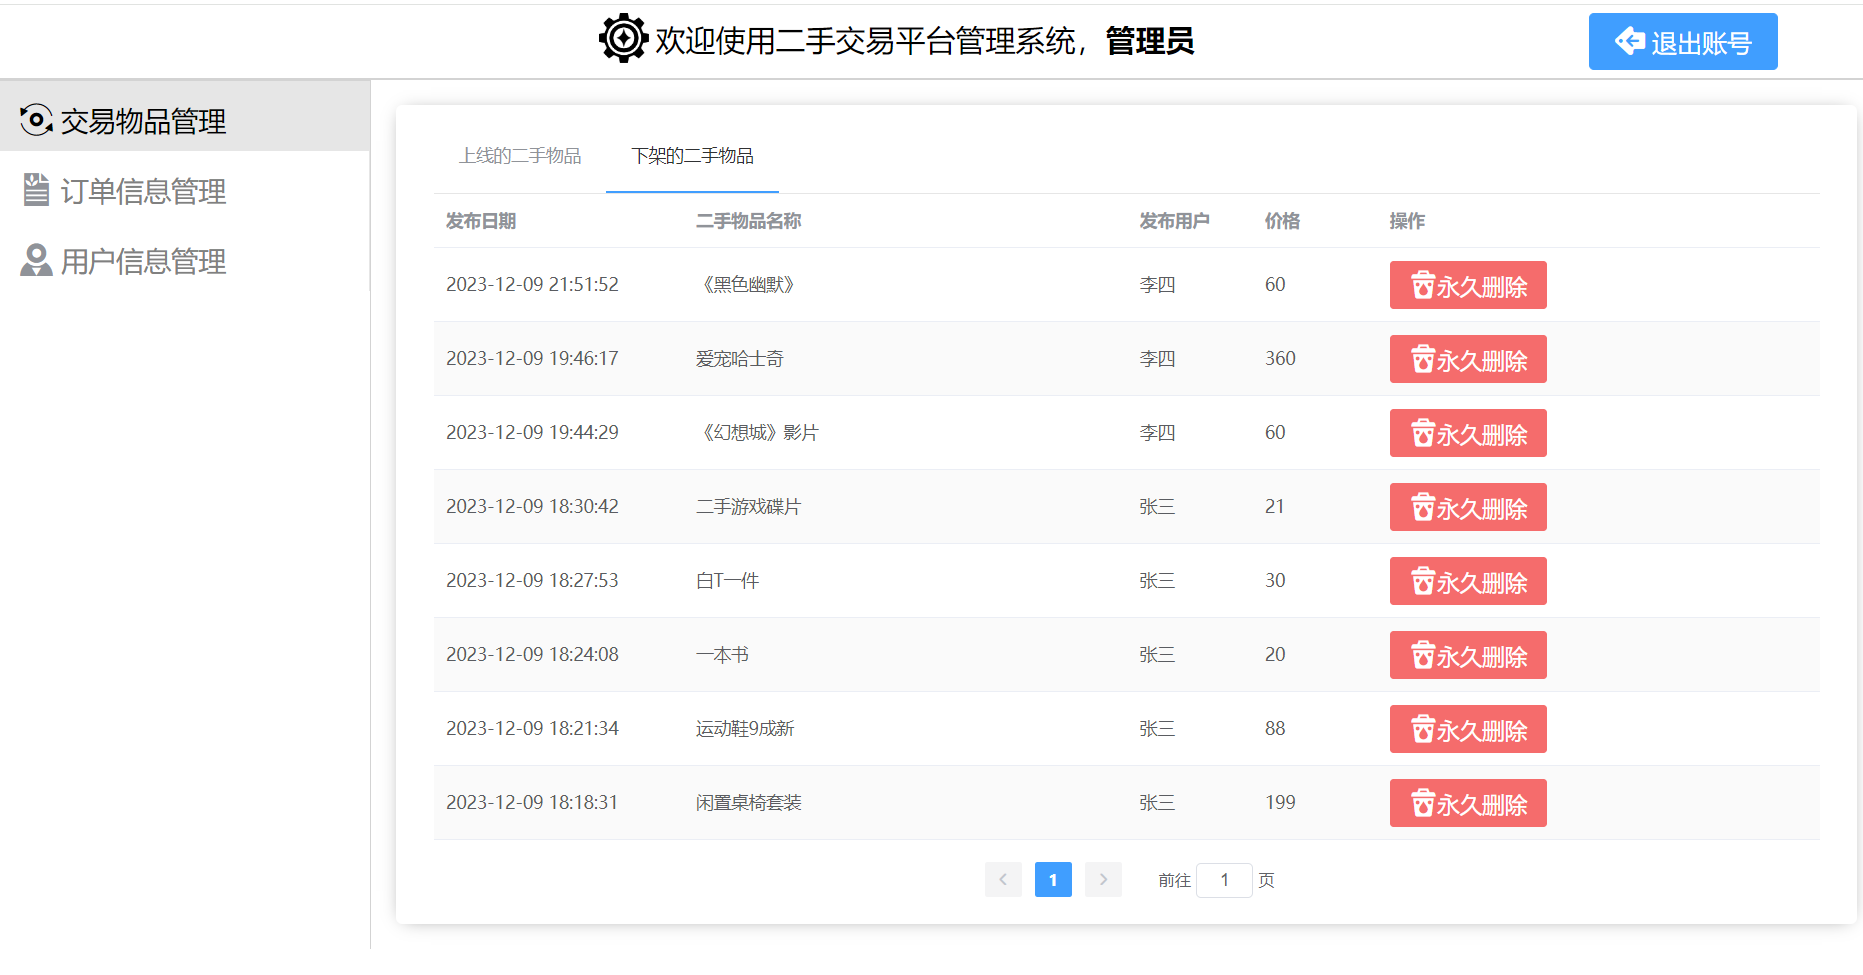Open 用户信息管理 in the sidebar
This screenshot has width=1863, height=975.
(185, 261)
